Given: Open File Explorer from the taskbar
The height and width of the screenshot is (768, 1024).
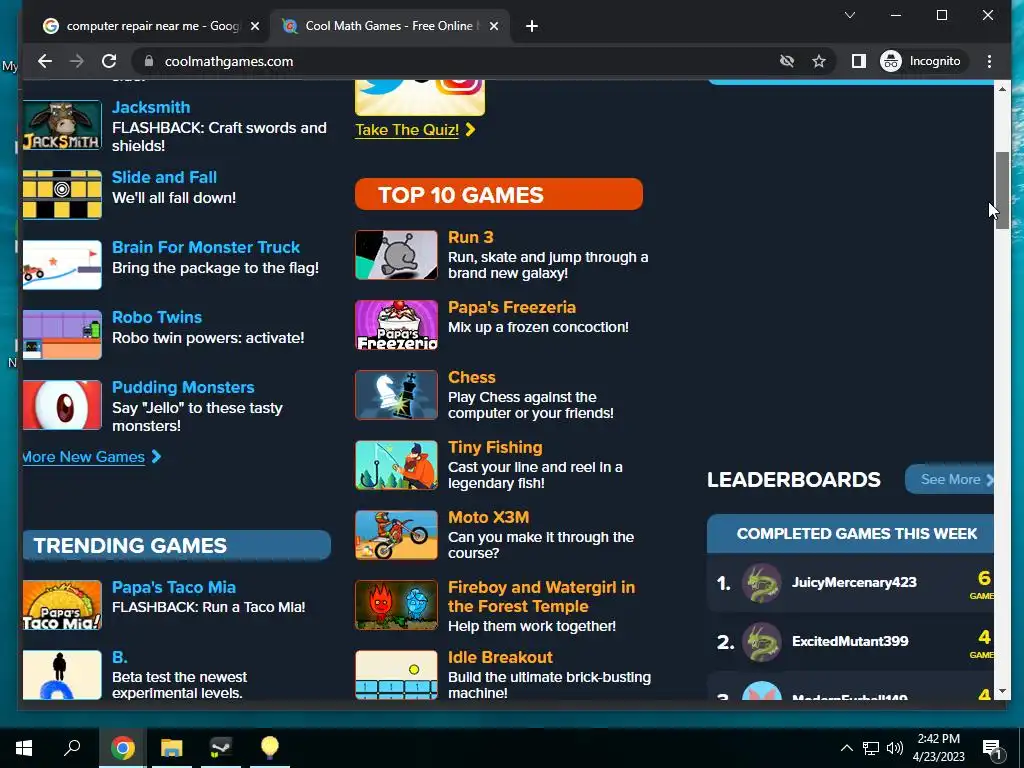Looking at the screenshot, I should [172, 748].
